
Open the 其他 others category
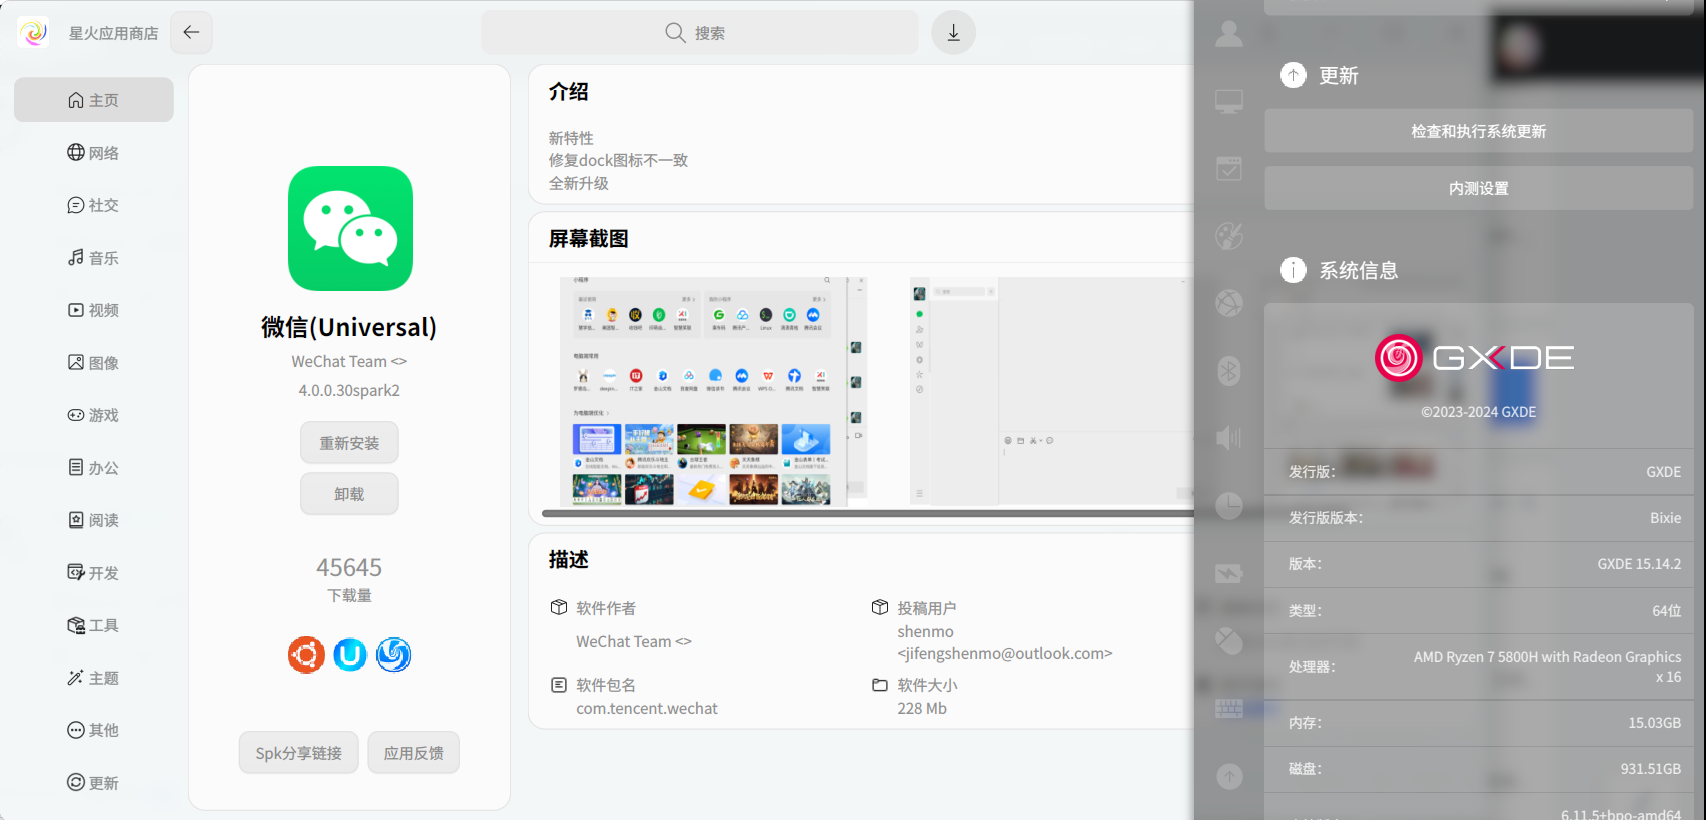pyautogui.click(x=94, y=730)
